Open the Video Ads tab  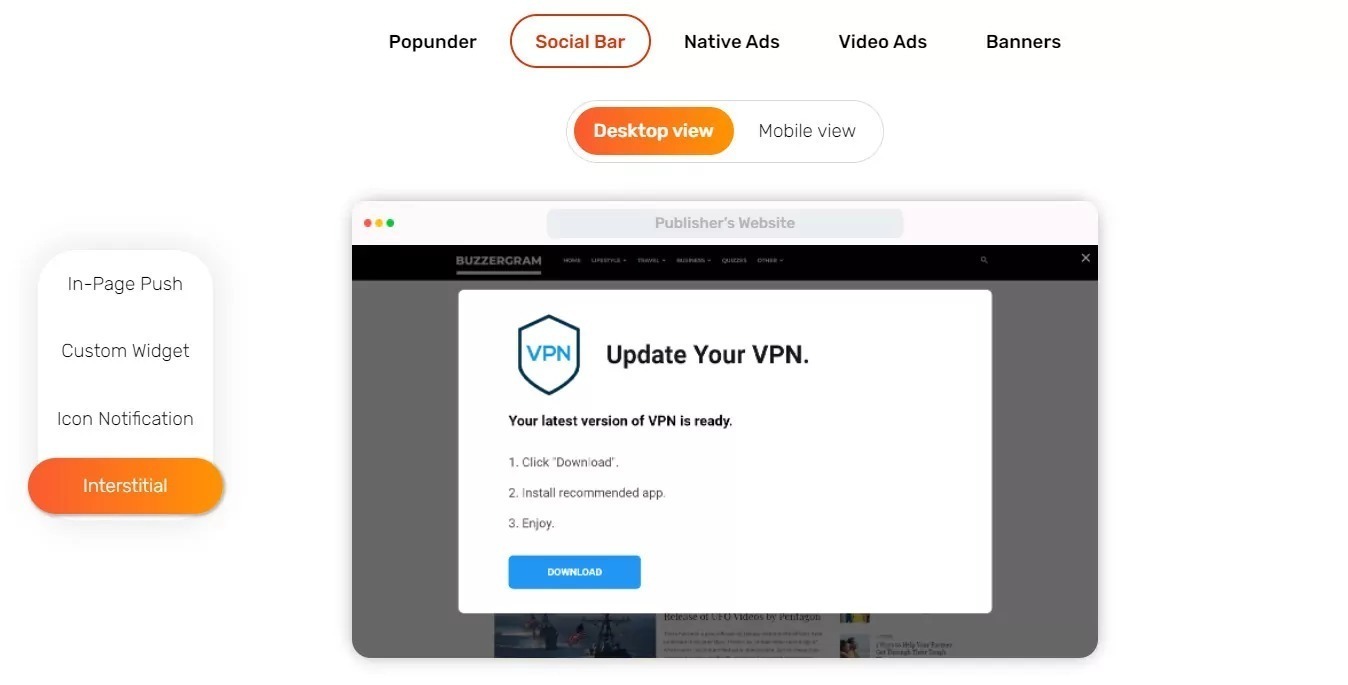[x=883, y=42]
